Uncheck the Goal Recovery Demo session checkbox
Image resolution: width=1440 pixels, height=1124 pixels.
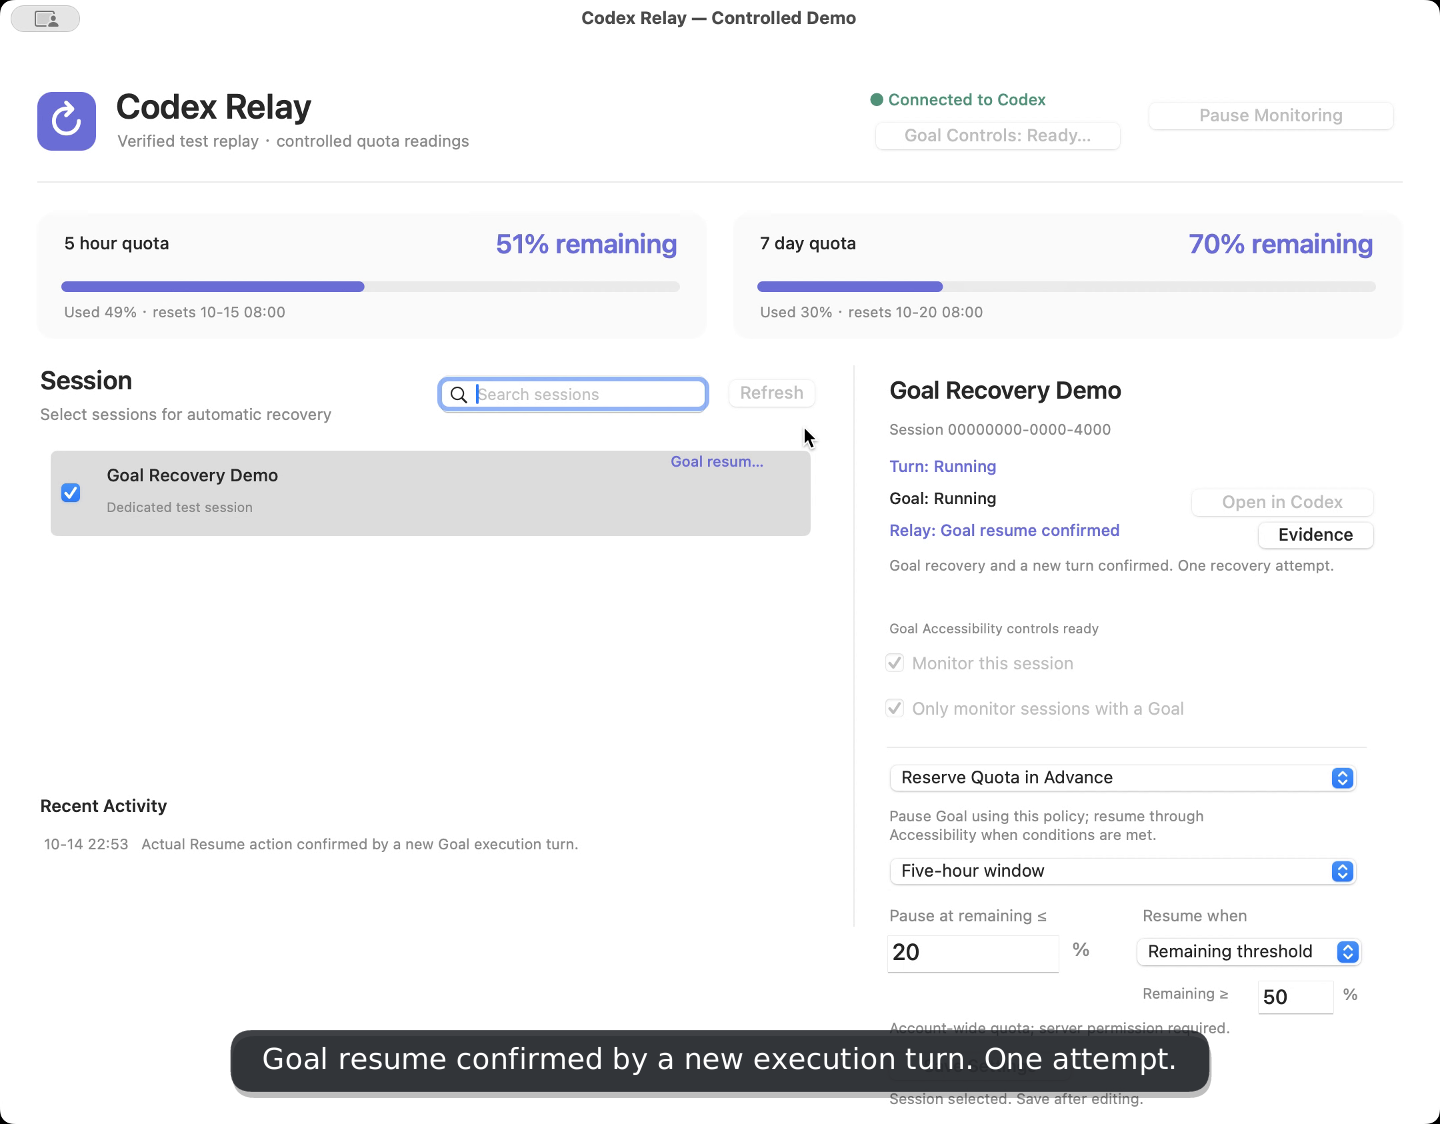pyautogui.click(x=71, y=493)
